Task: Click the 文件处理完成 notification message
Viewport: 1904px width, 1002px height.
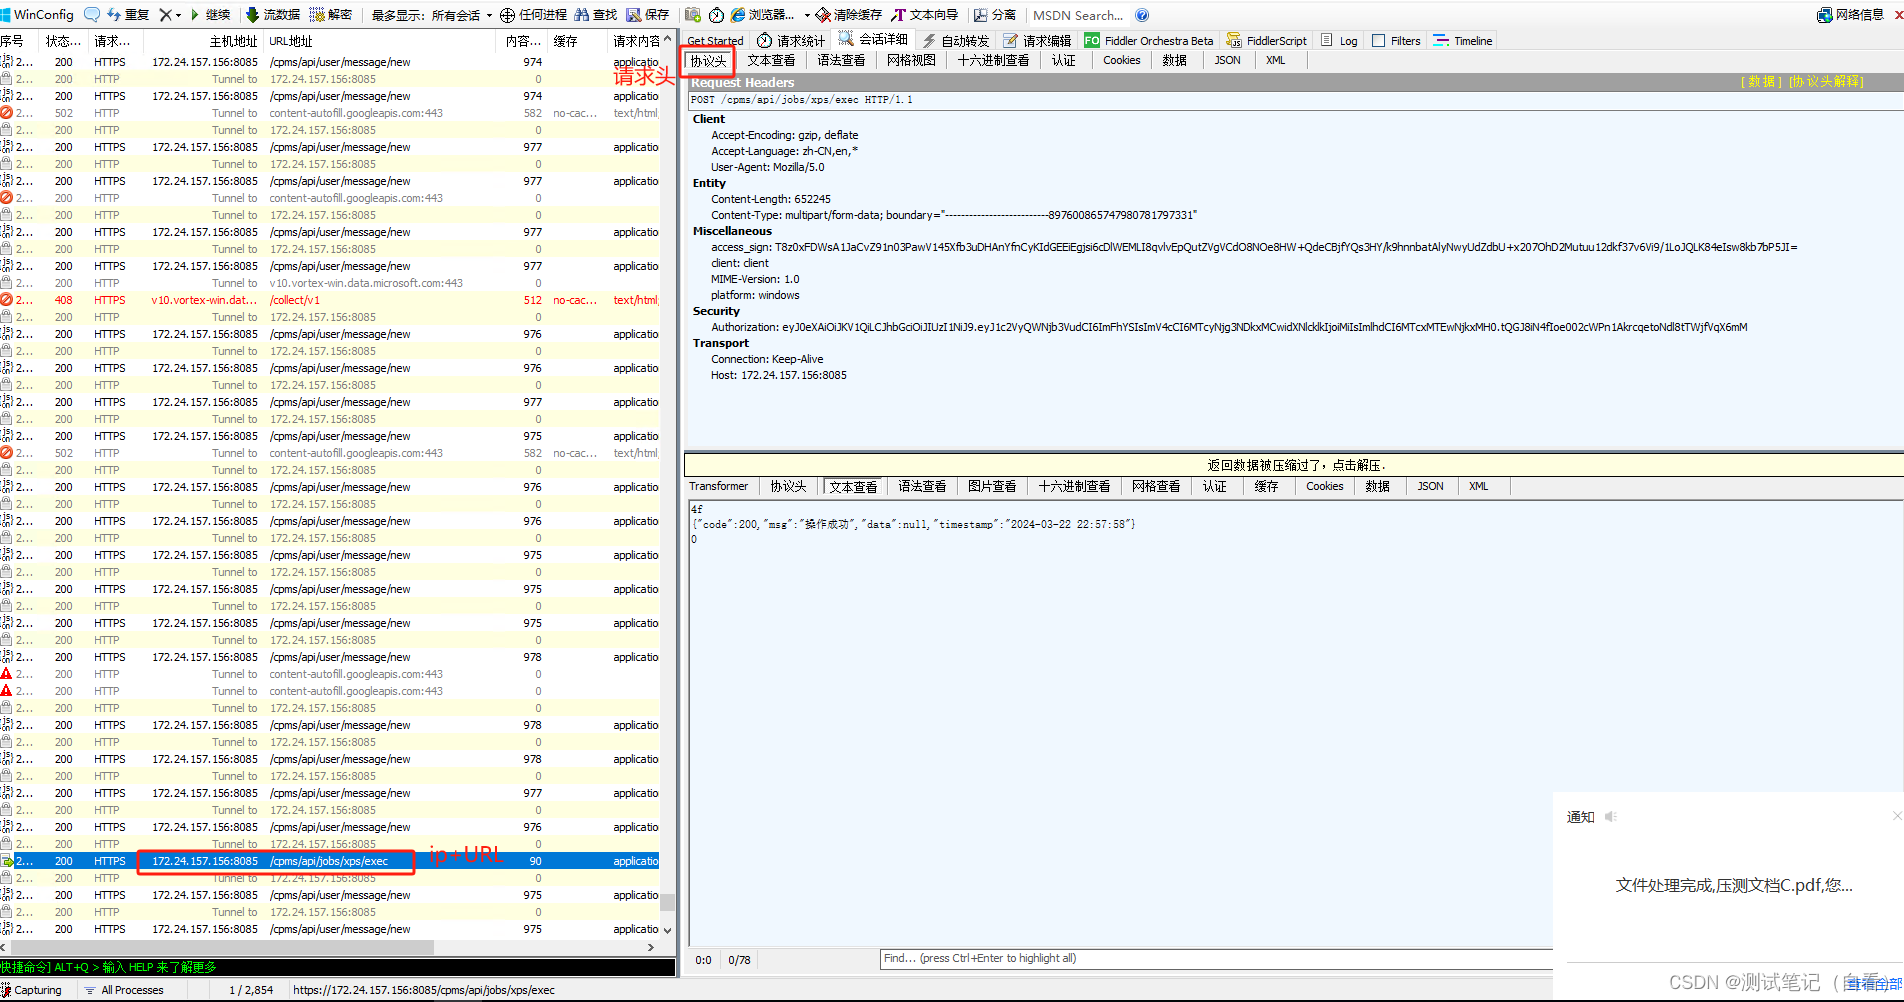Action: (x=1734, y=886)
